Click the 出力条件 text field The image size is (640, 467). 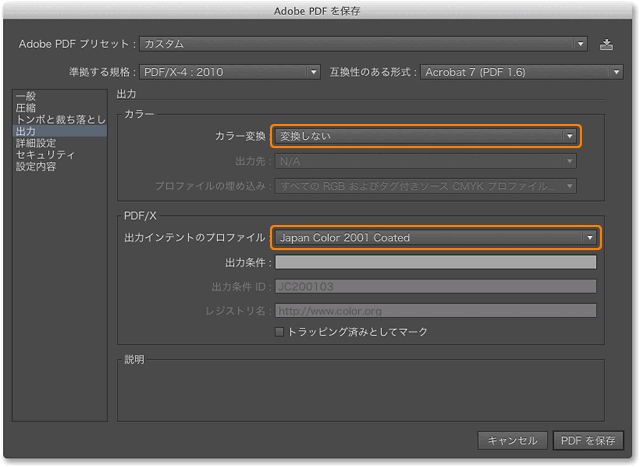pyautogui.click(x=435, y=262)
